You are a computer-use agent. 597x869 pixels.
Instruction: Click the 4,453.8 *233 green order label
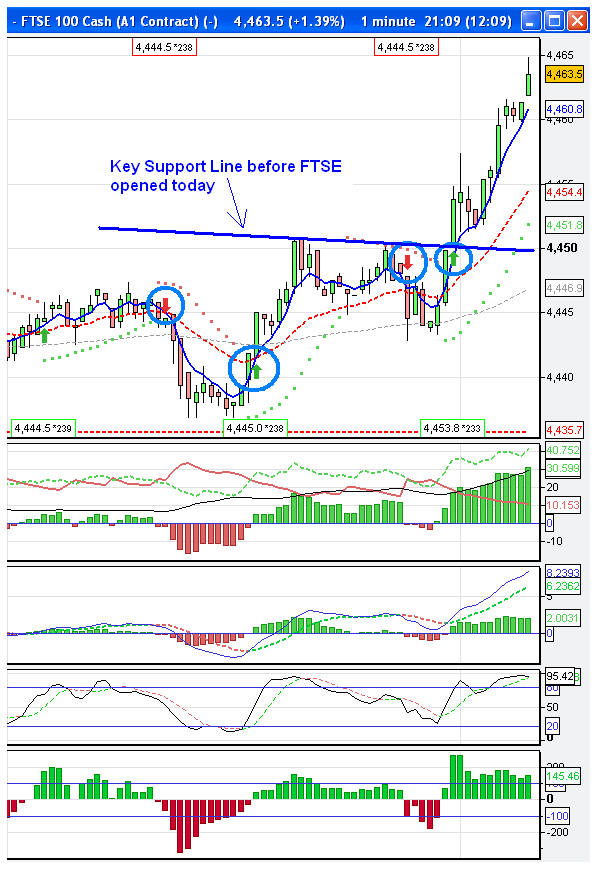coord(452,428)
